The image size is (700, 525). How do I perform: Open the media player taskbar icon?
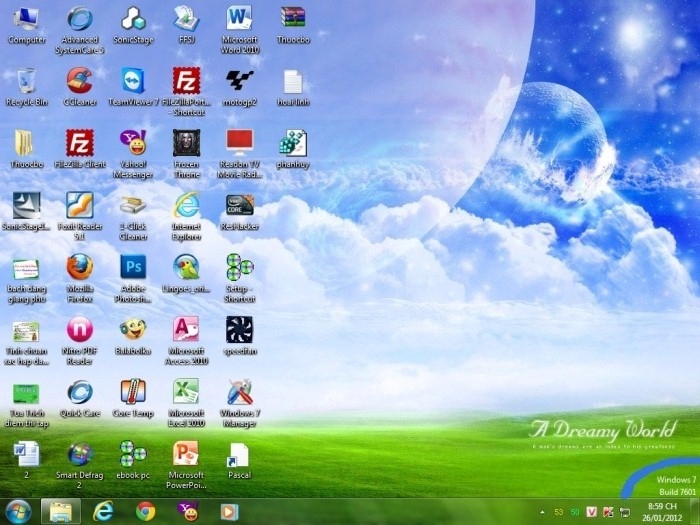(230, 512)
